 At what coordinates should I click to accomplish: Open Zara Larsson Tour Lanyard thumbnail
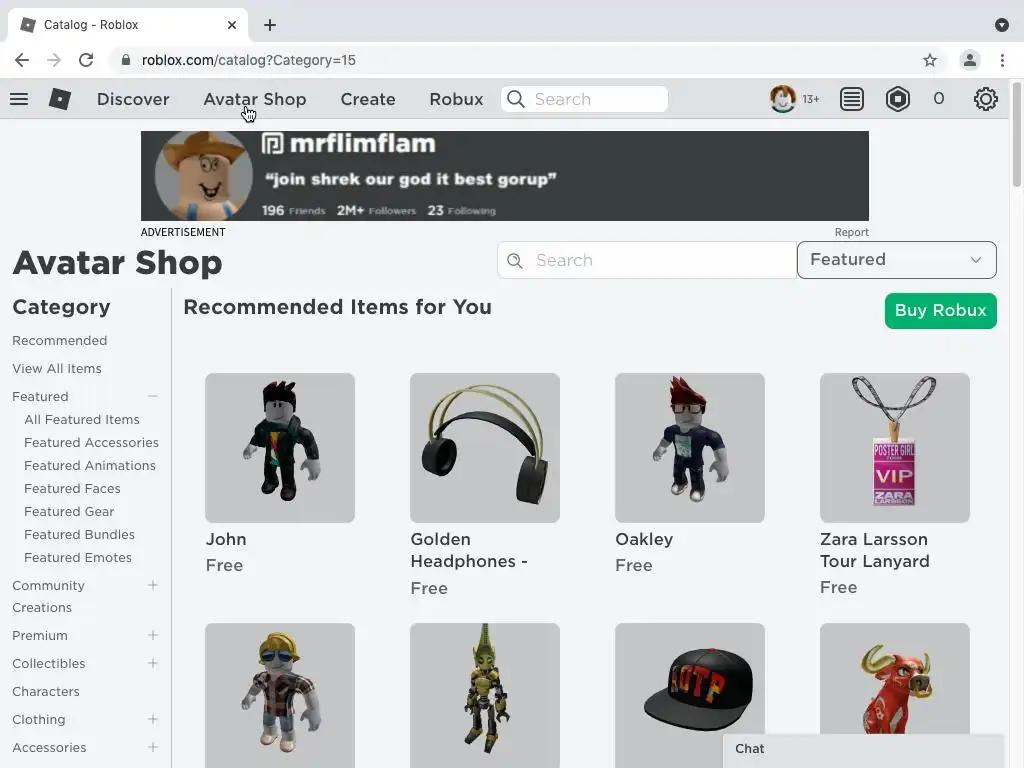pos(895,448)
